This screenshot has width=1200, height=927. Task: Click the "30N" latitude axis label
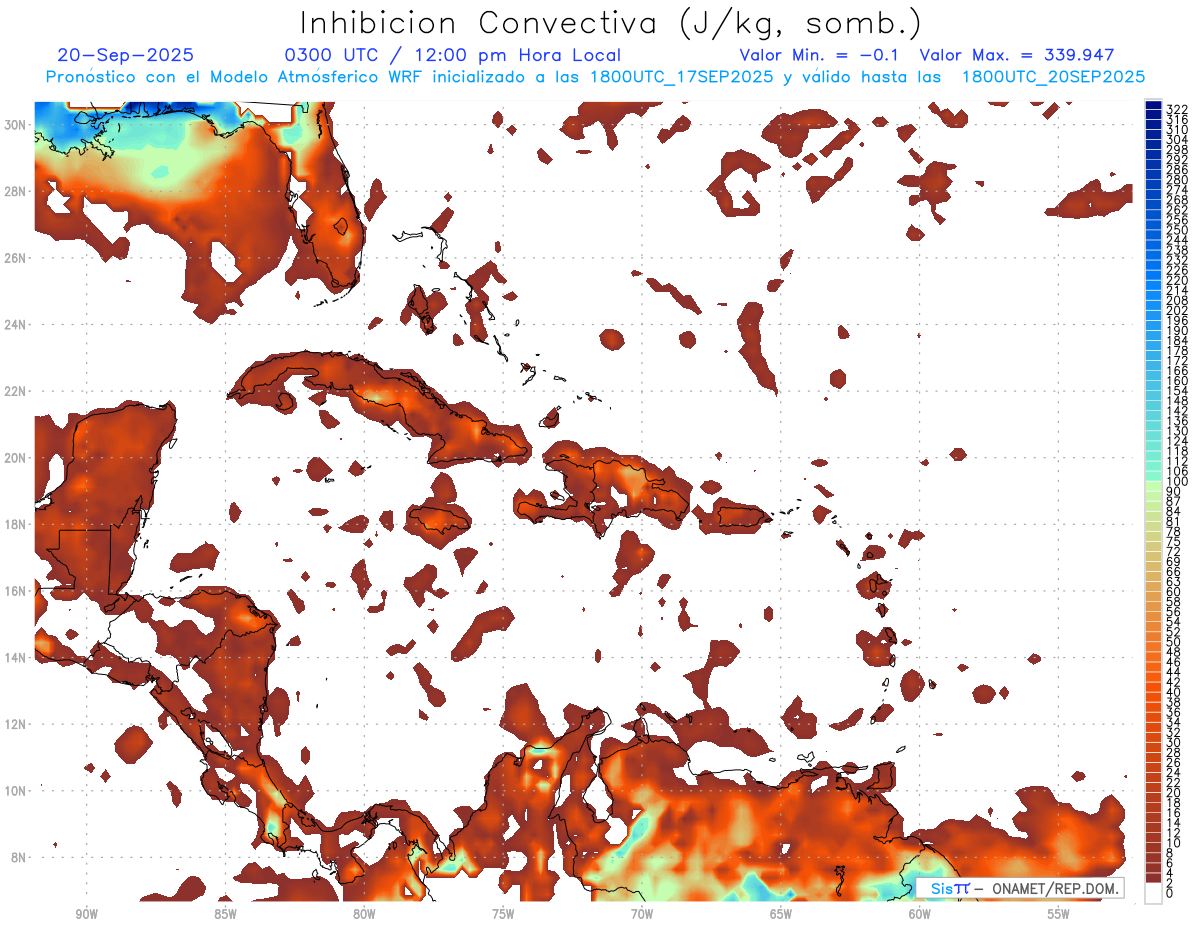(15, 124)
